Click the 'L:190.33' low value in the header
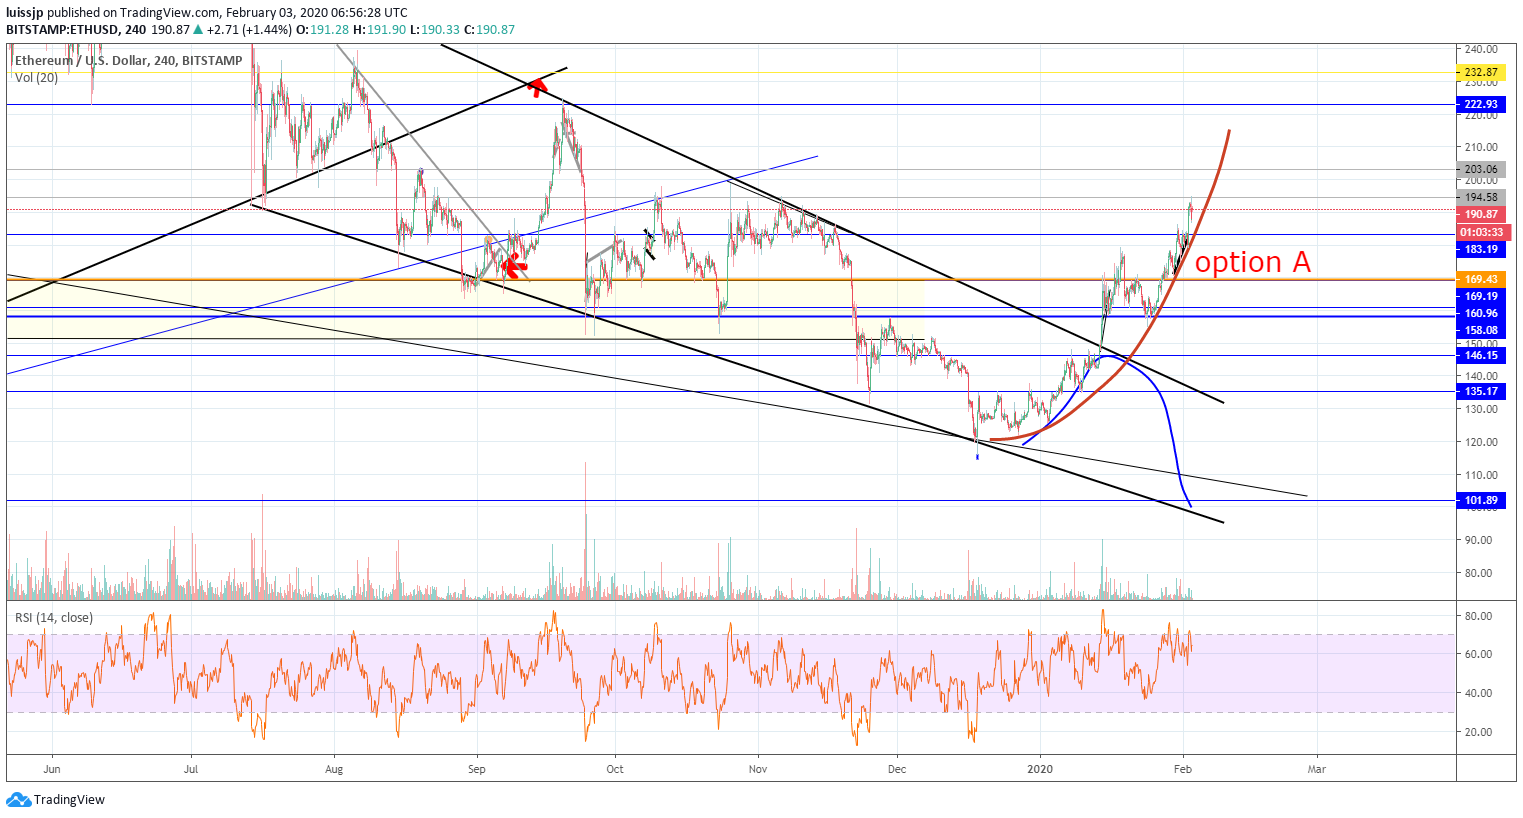The image size is (1523, 818). coord(434,30)
